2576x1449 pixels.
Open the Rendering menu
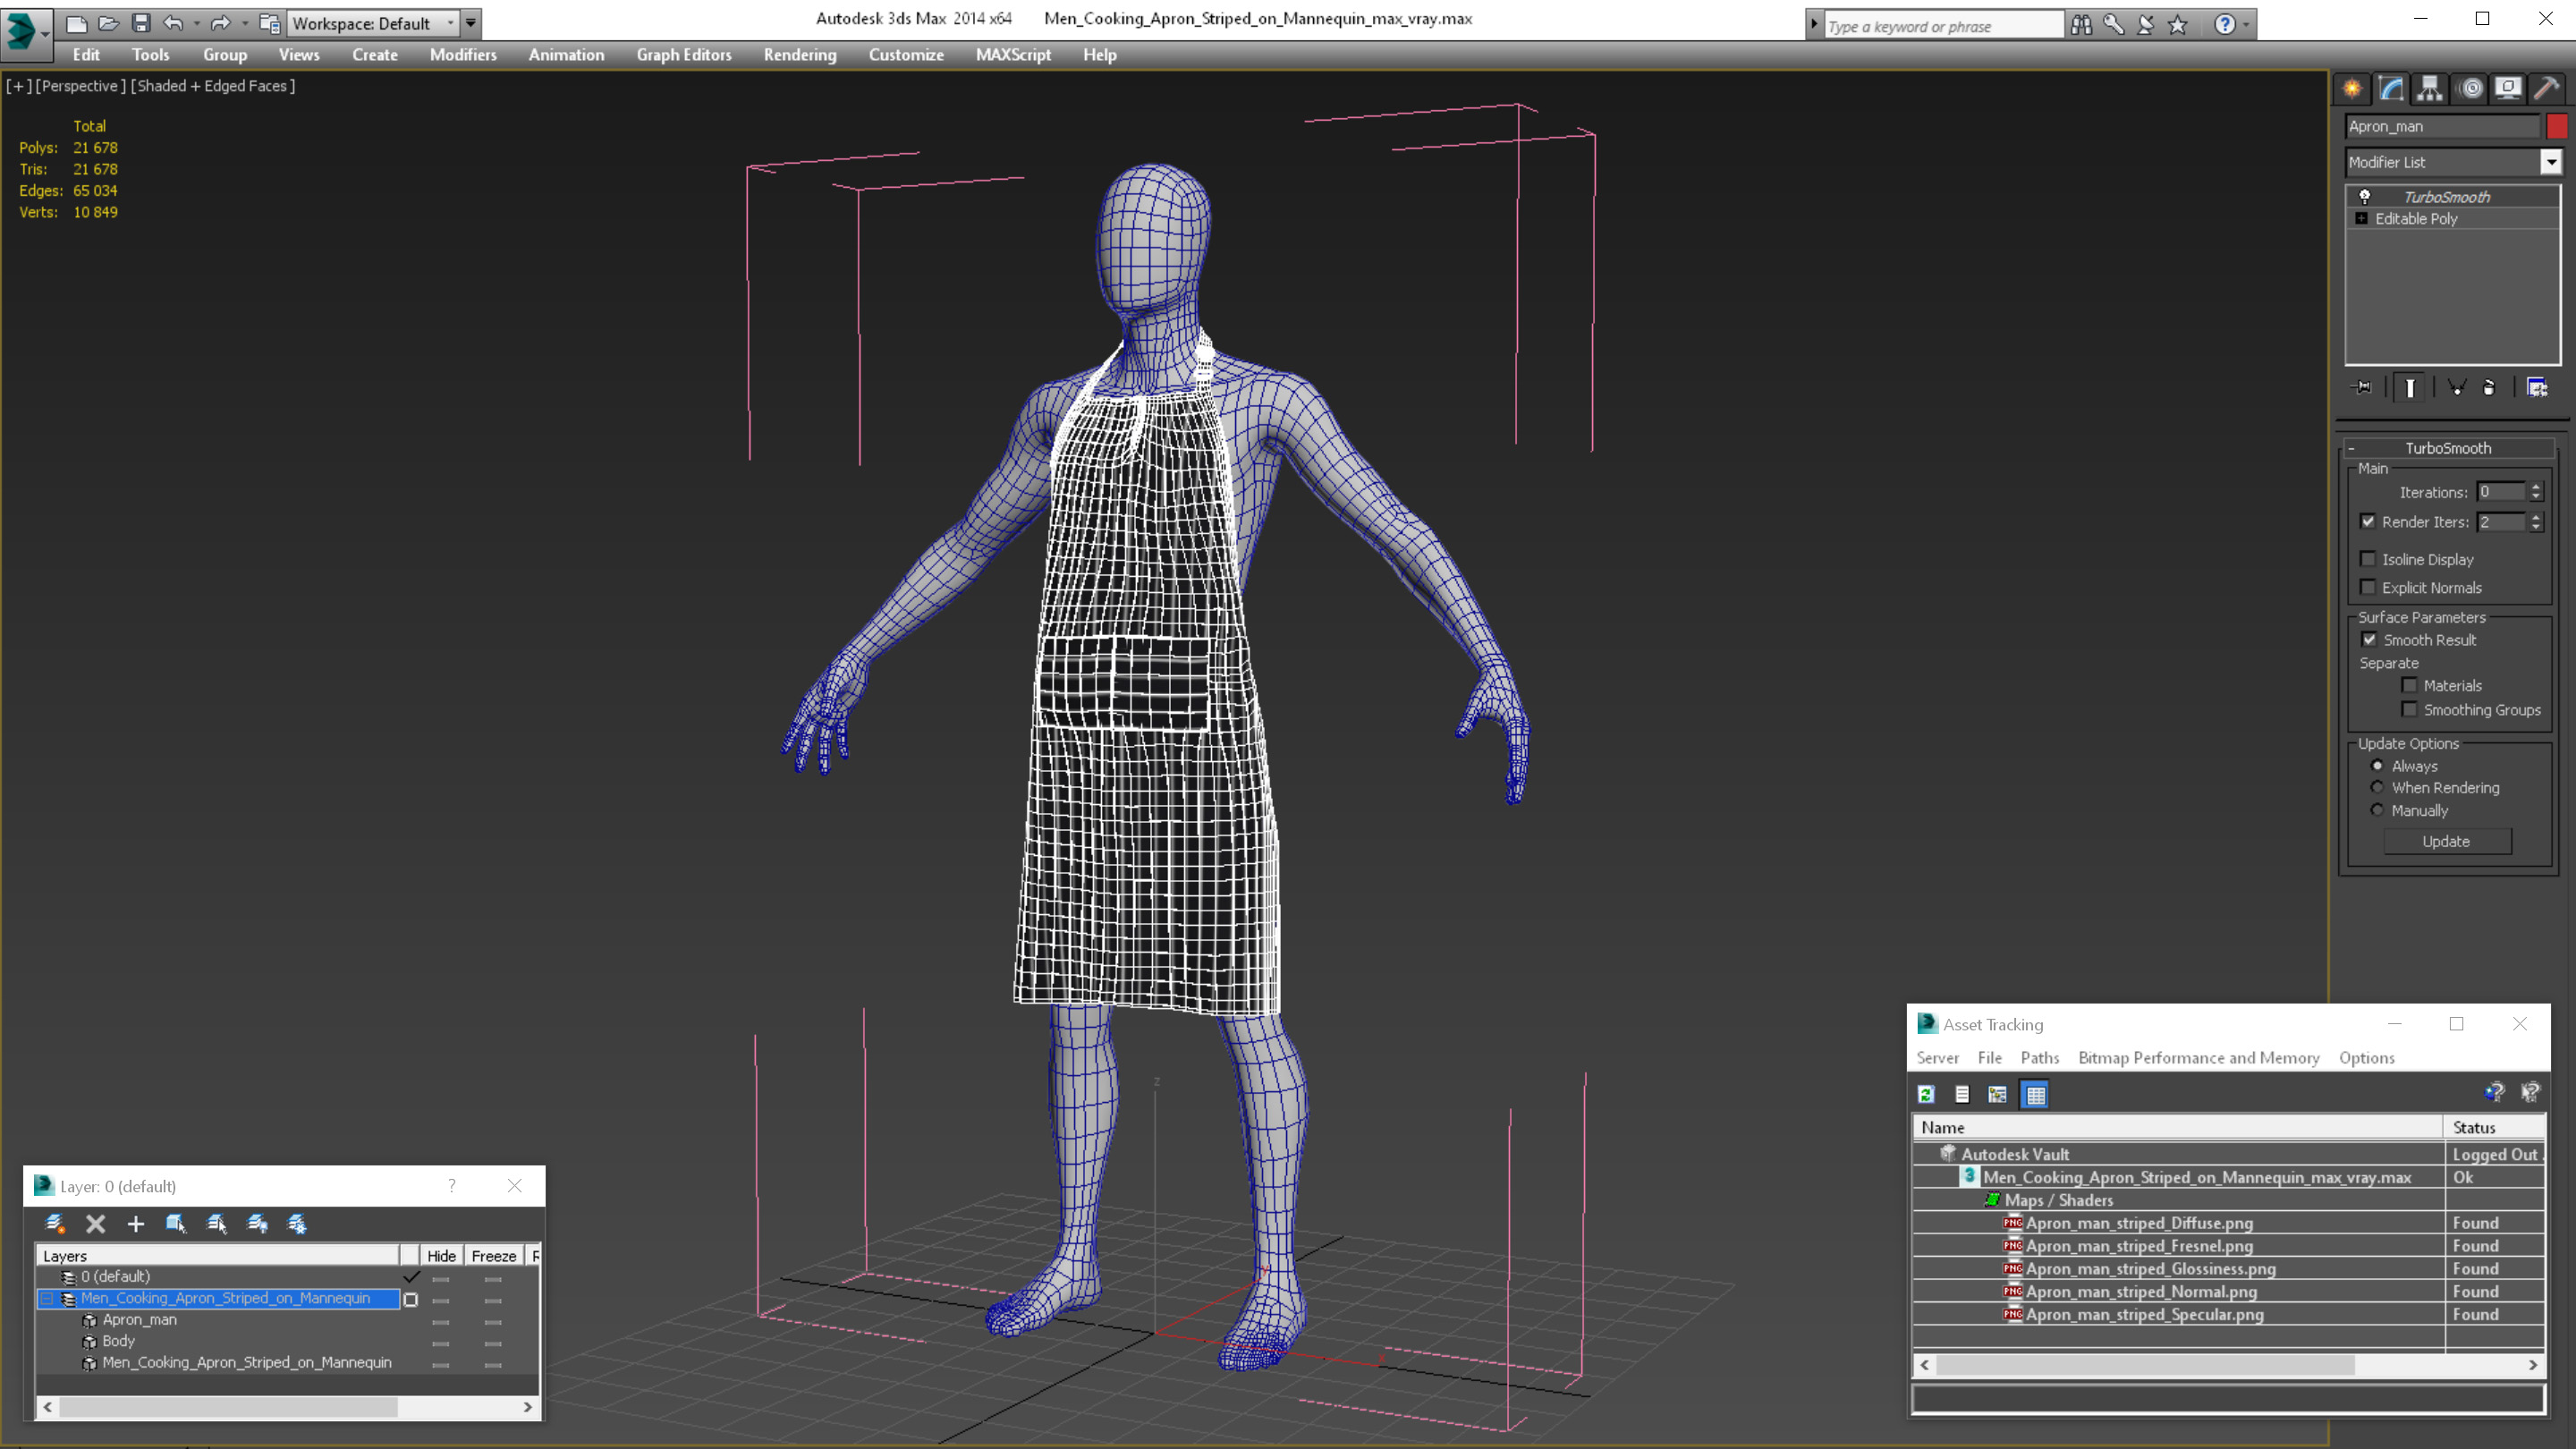coord(800,55)
